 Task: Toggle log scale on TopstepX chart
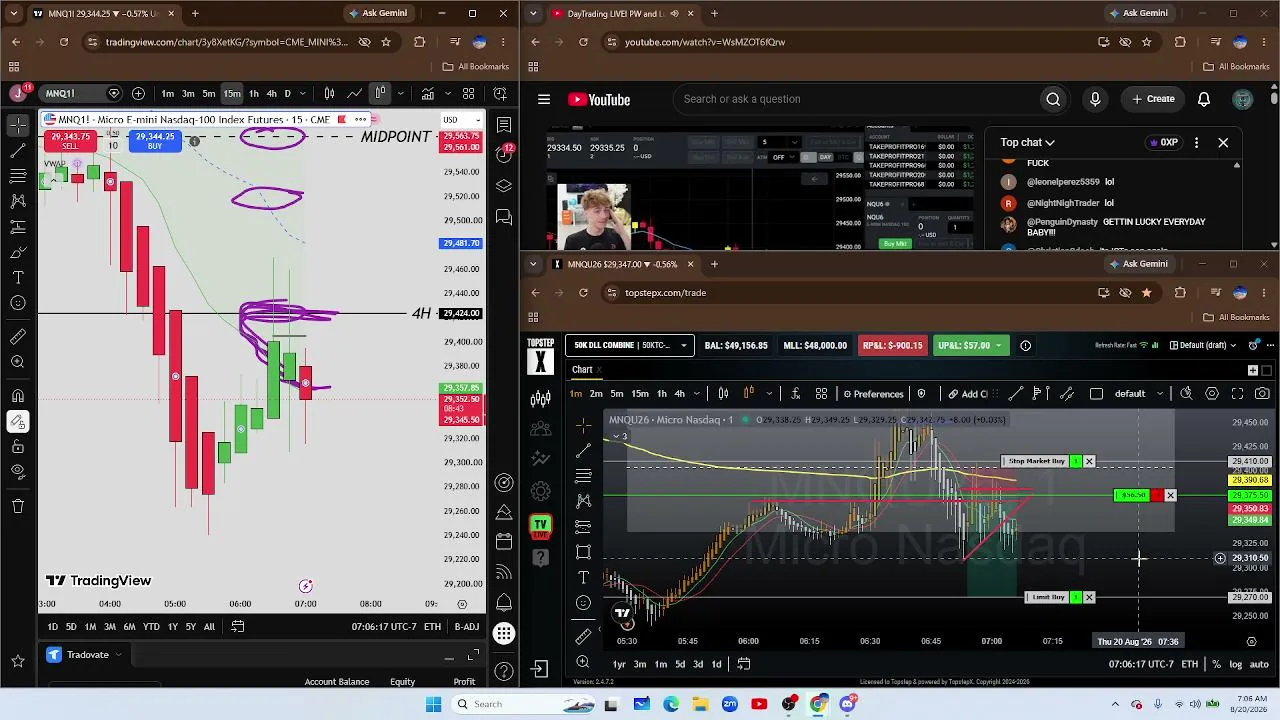[x=1236, y=664]
